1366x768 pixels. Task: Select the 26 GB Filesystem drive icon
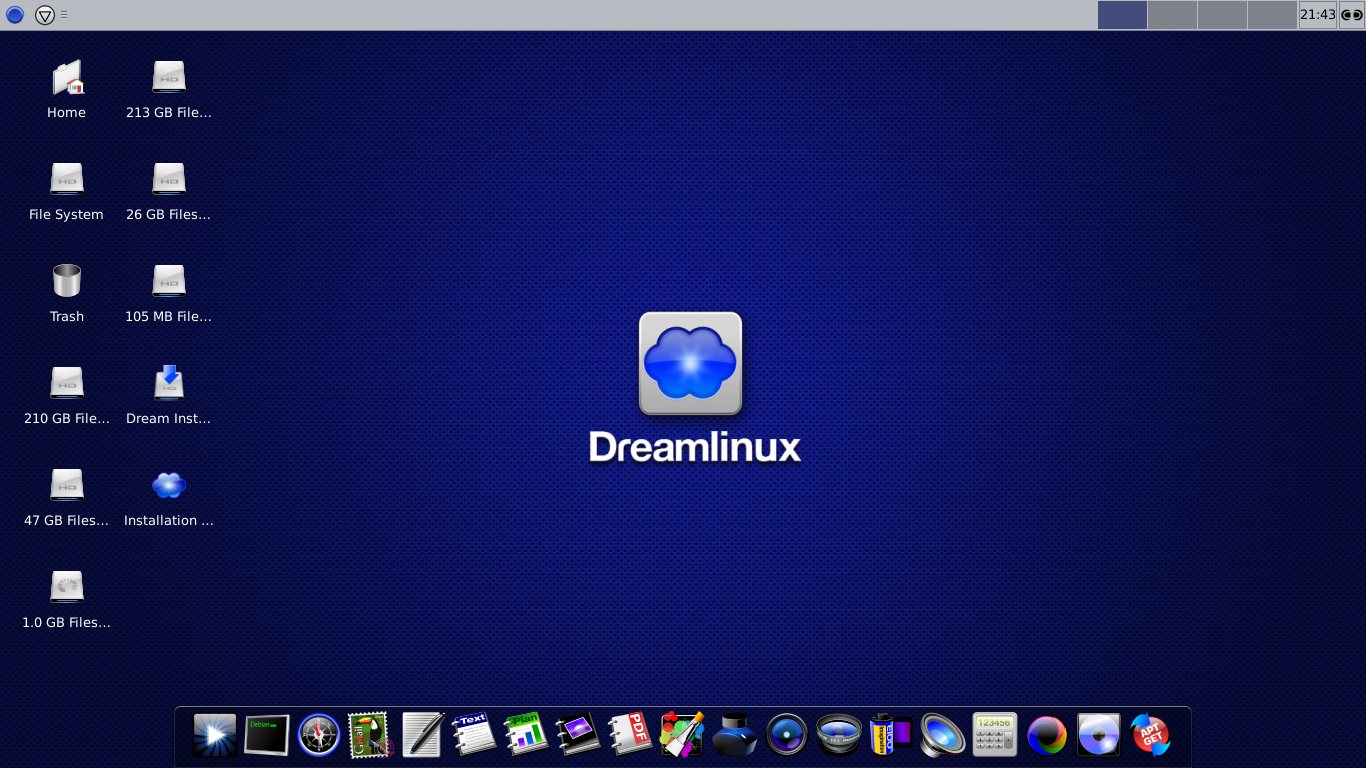169,180
